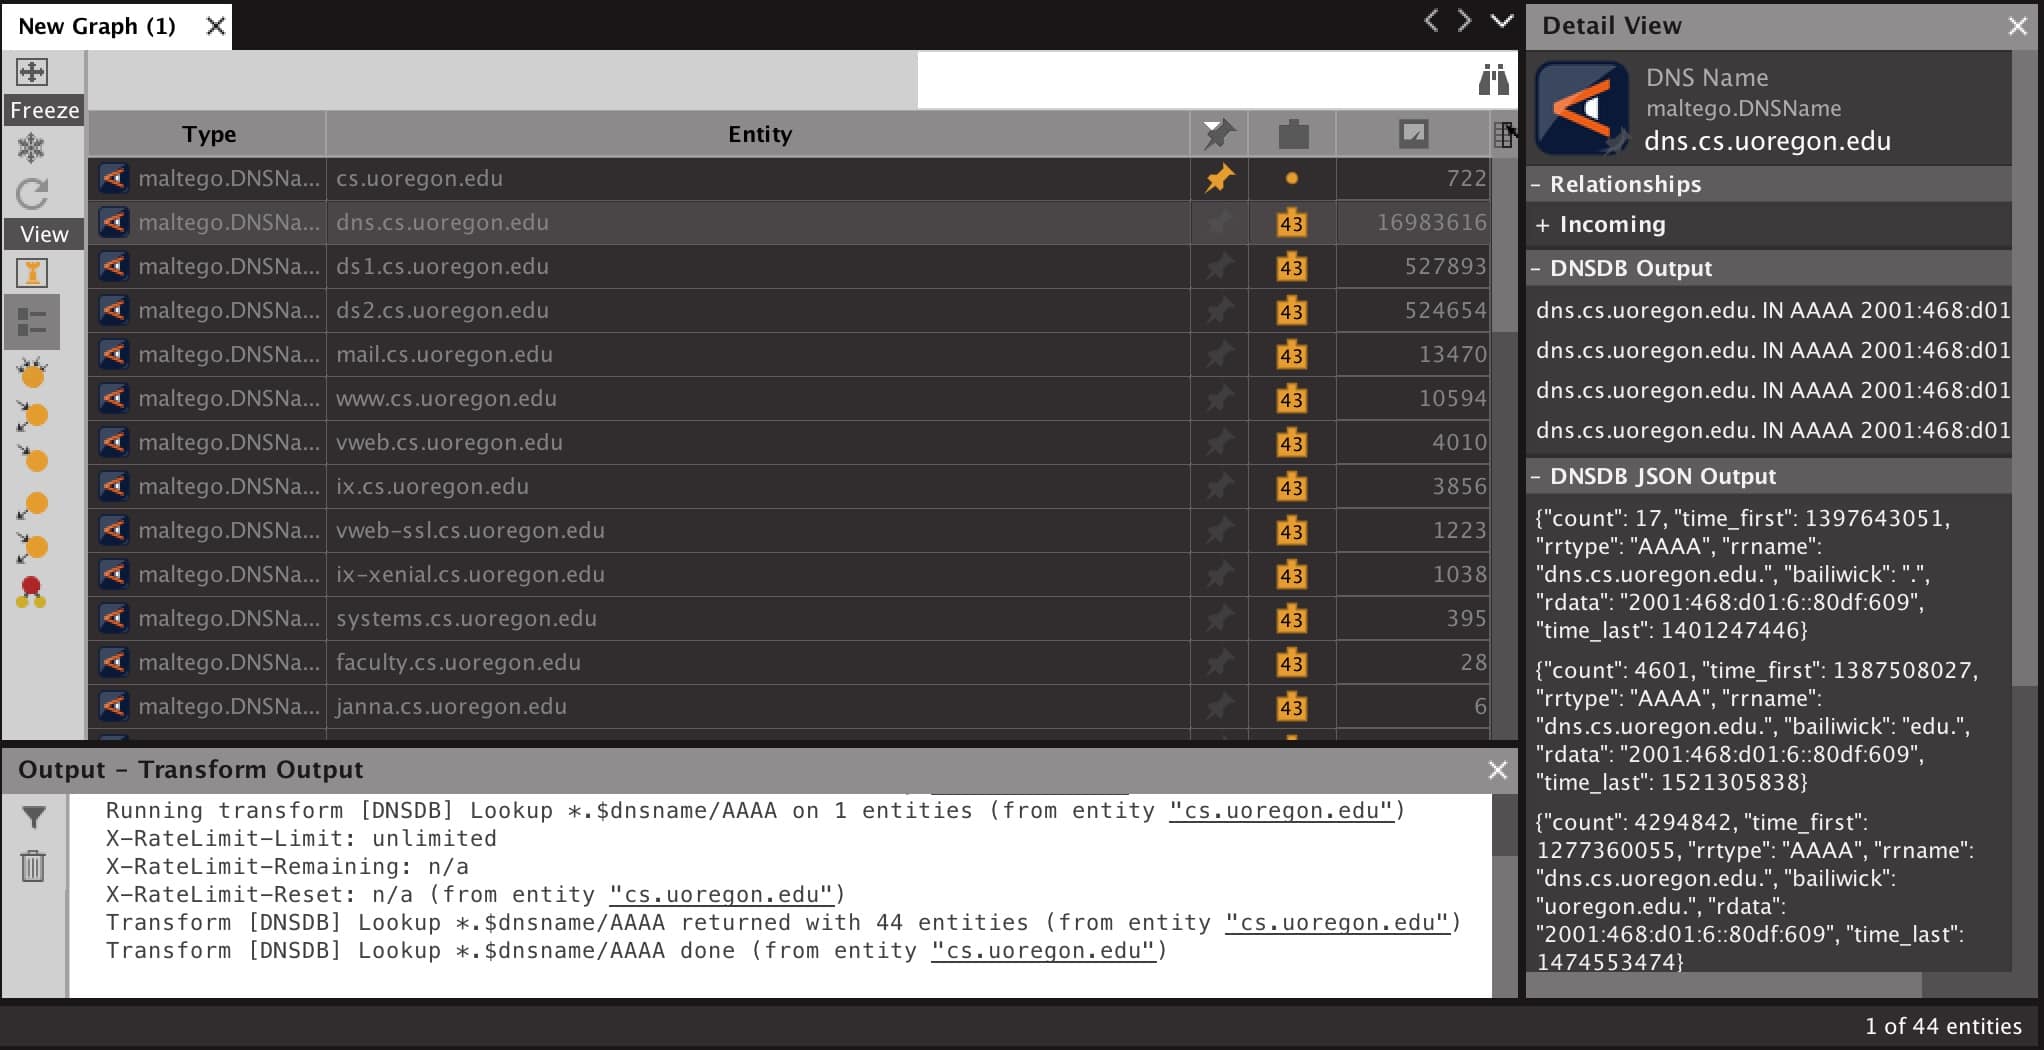
Task: Click the briefcase column header icon
Action: pos(1293,133)
